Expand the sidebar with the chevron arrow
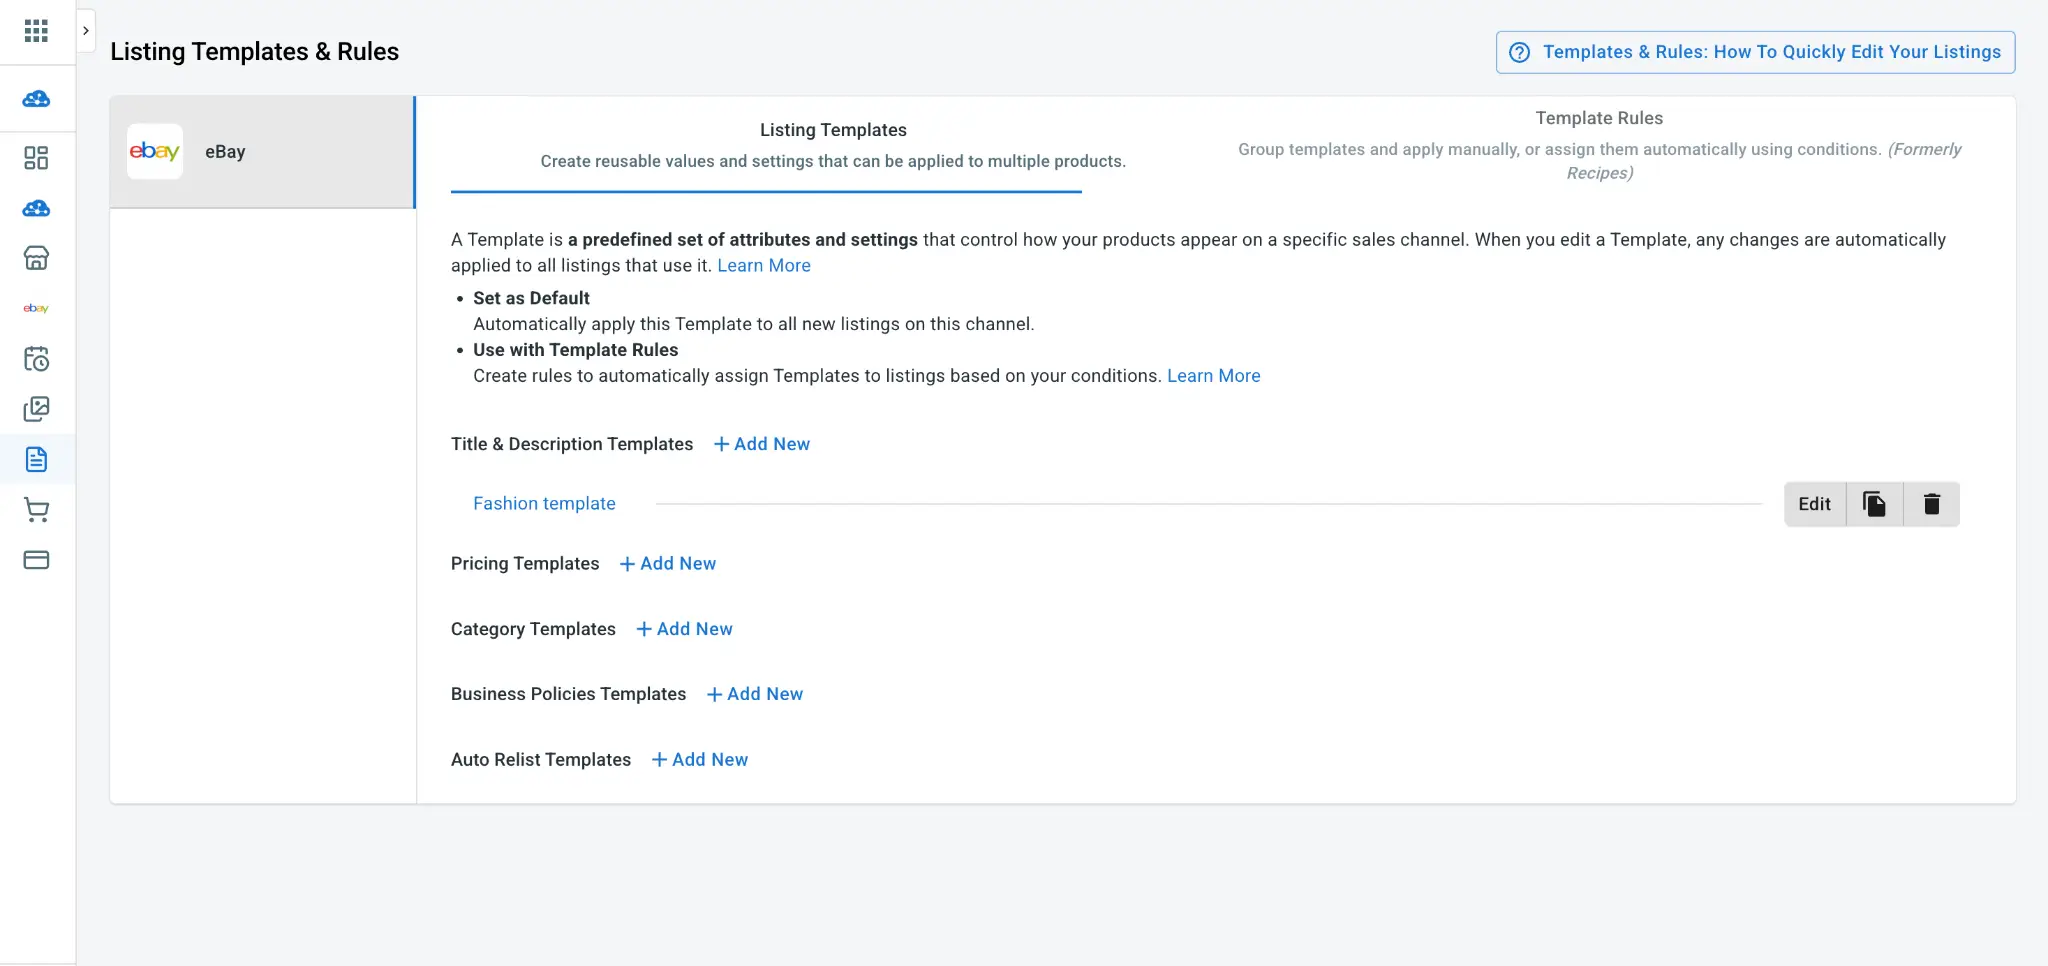 (x=86, y=31)
